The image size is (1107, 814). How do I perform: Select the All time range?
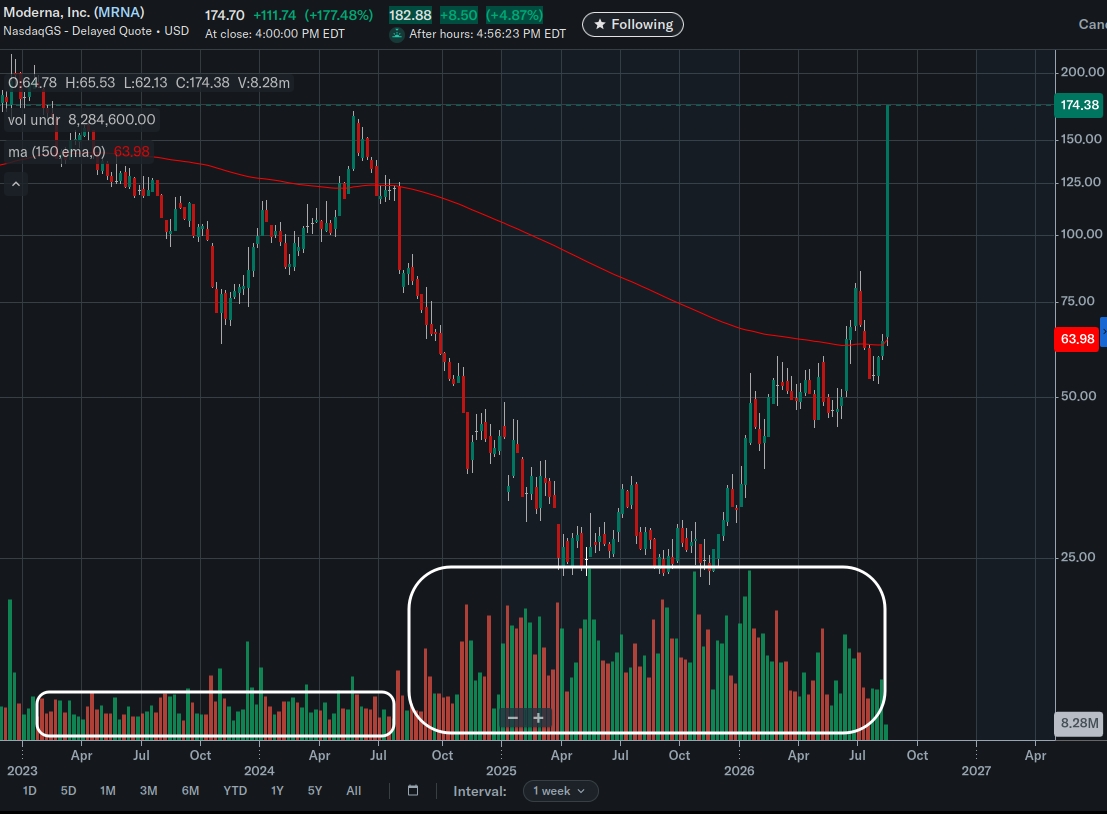(x=354, y=791)
